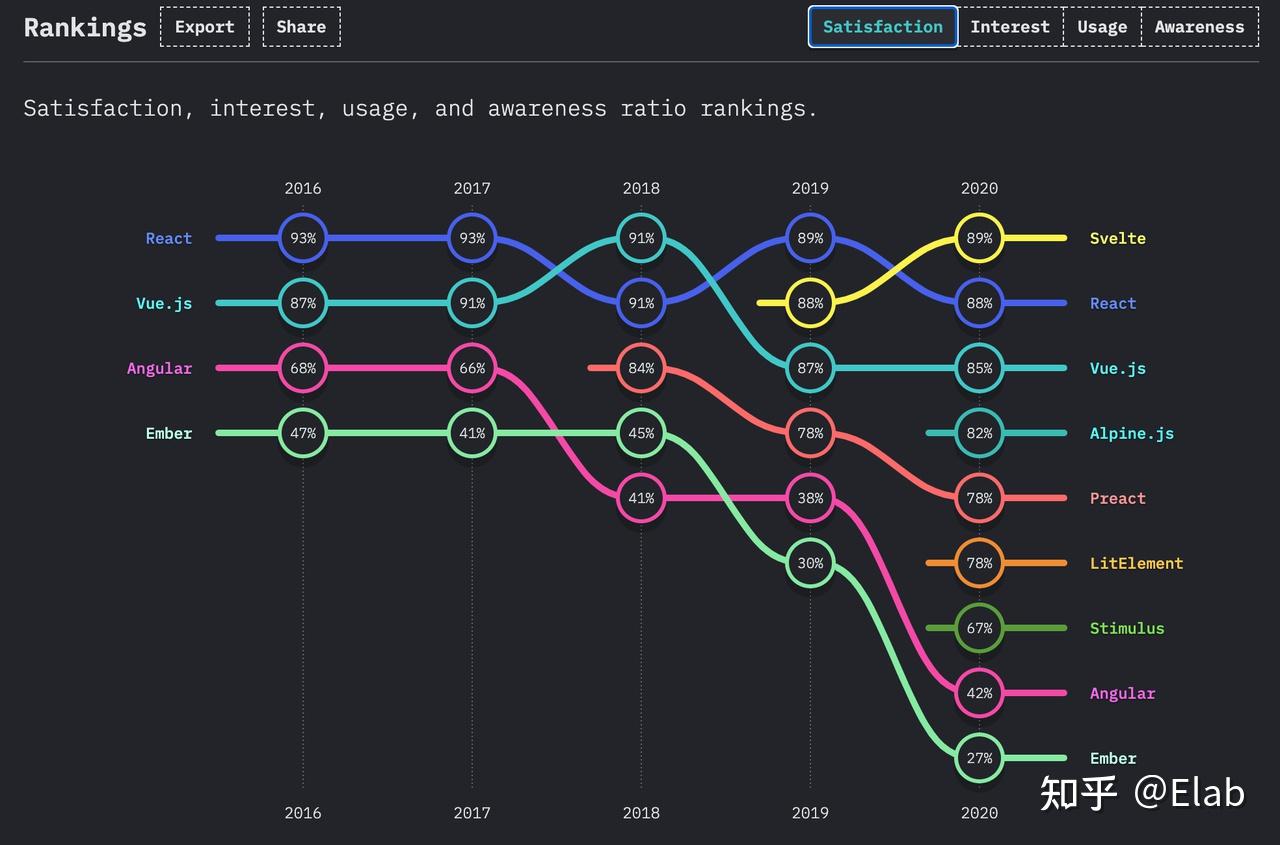Click React's 93% node for 2016
1280x845 pixels.
click(x=303, y=238)
